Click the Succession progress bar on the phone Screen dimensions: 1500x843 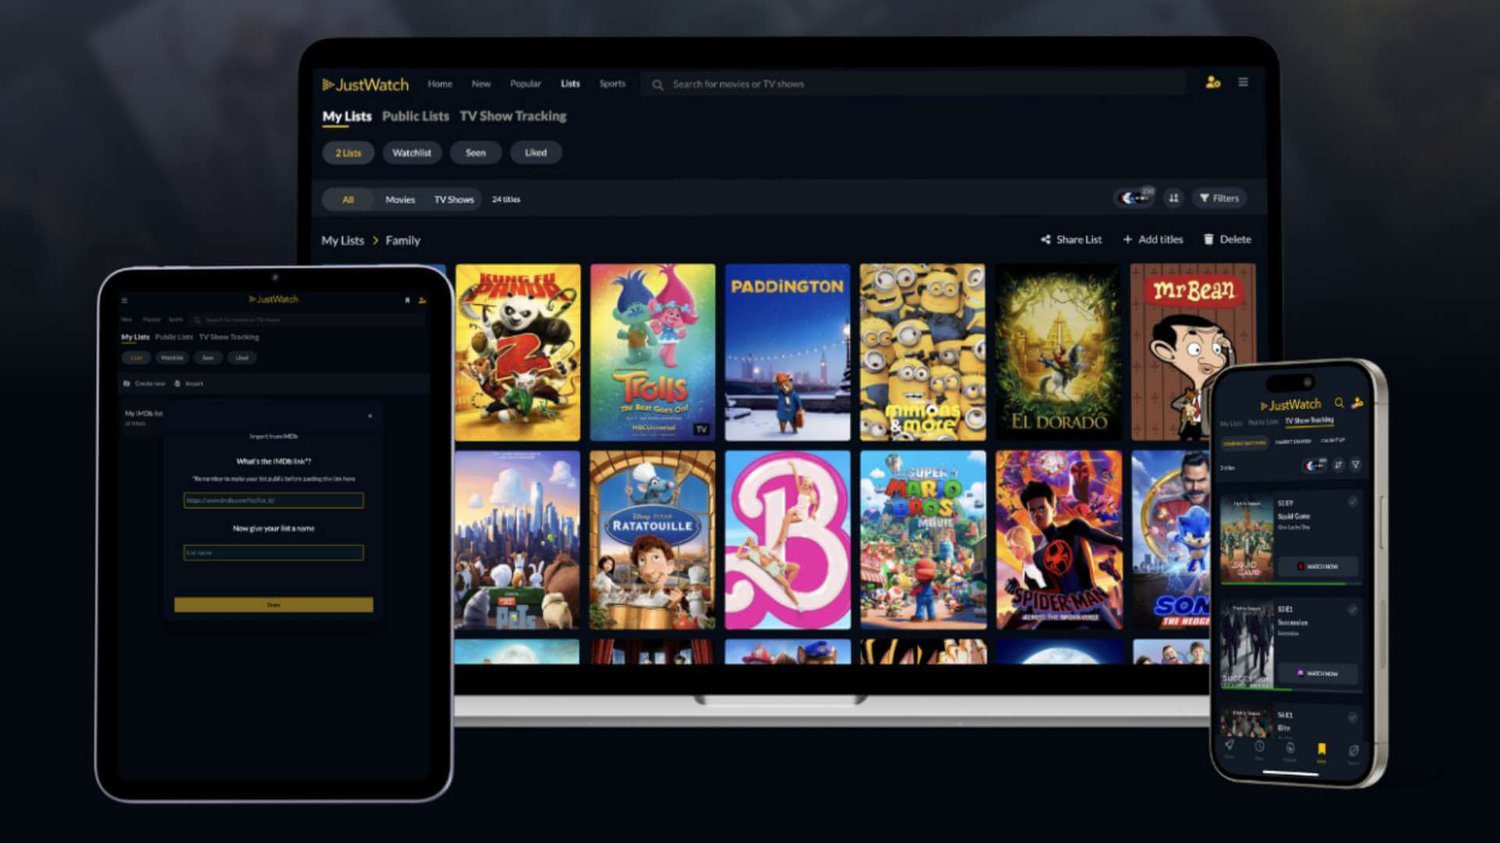click(1290, 689)
